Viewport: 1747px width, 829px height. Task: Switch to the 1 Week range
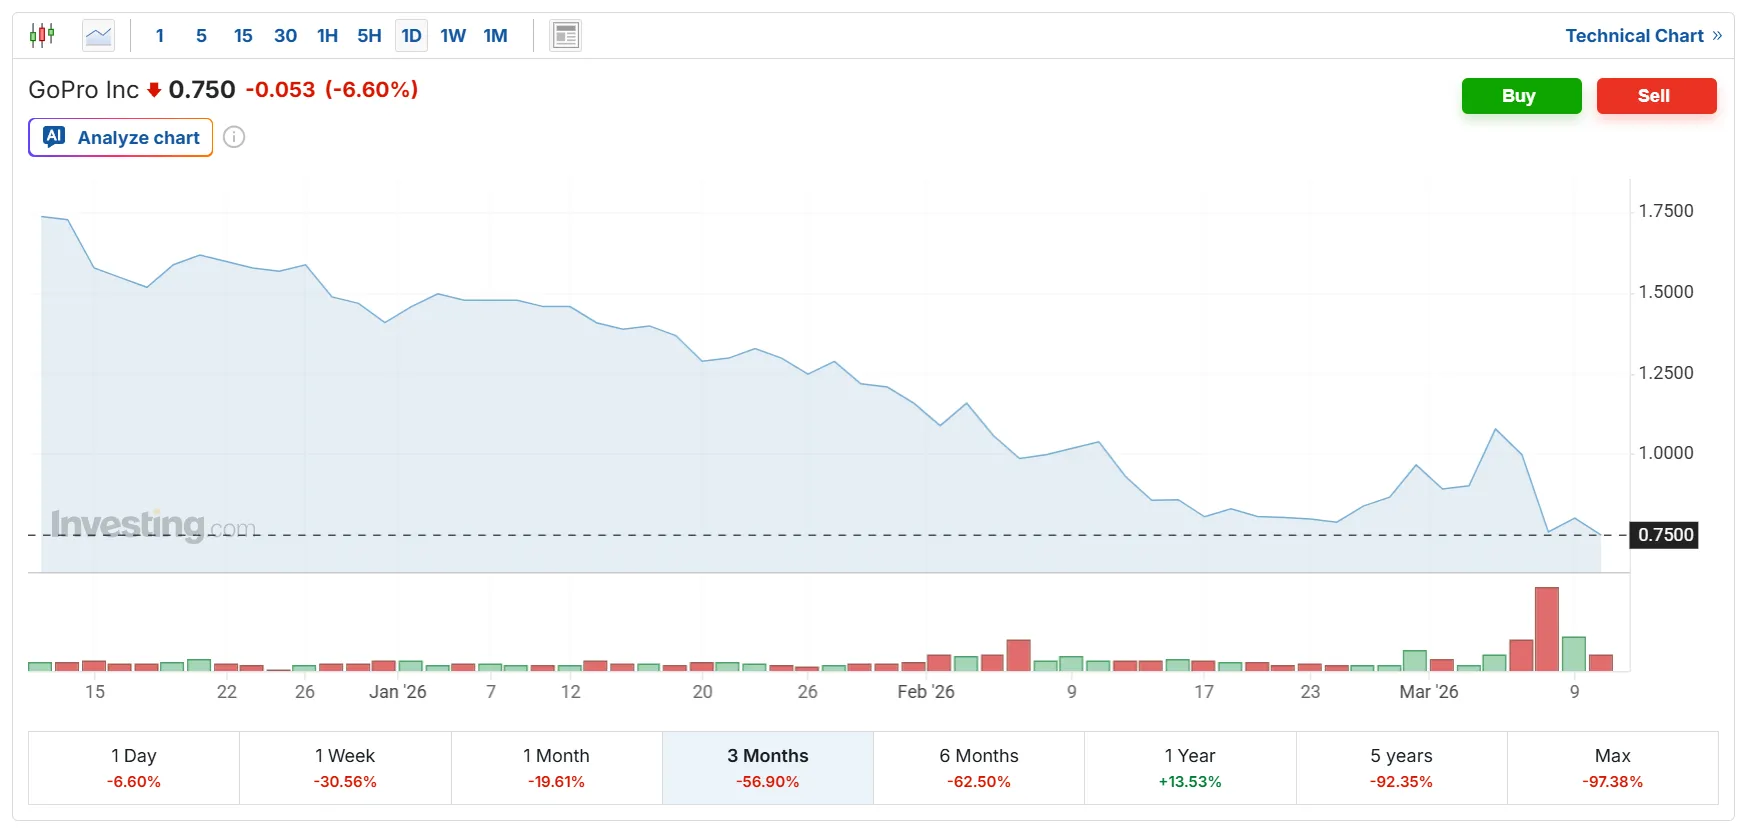pyautogui.click(x=345, y=767)
